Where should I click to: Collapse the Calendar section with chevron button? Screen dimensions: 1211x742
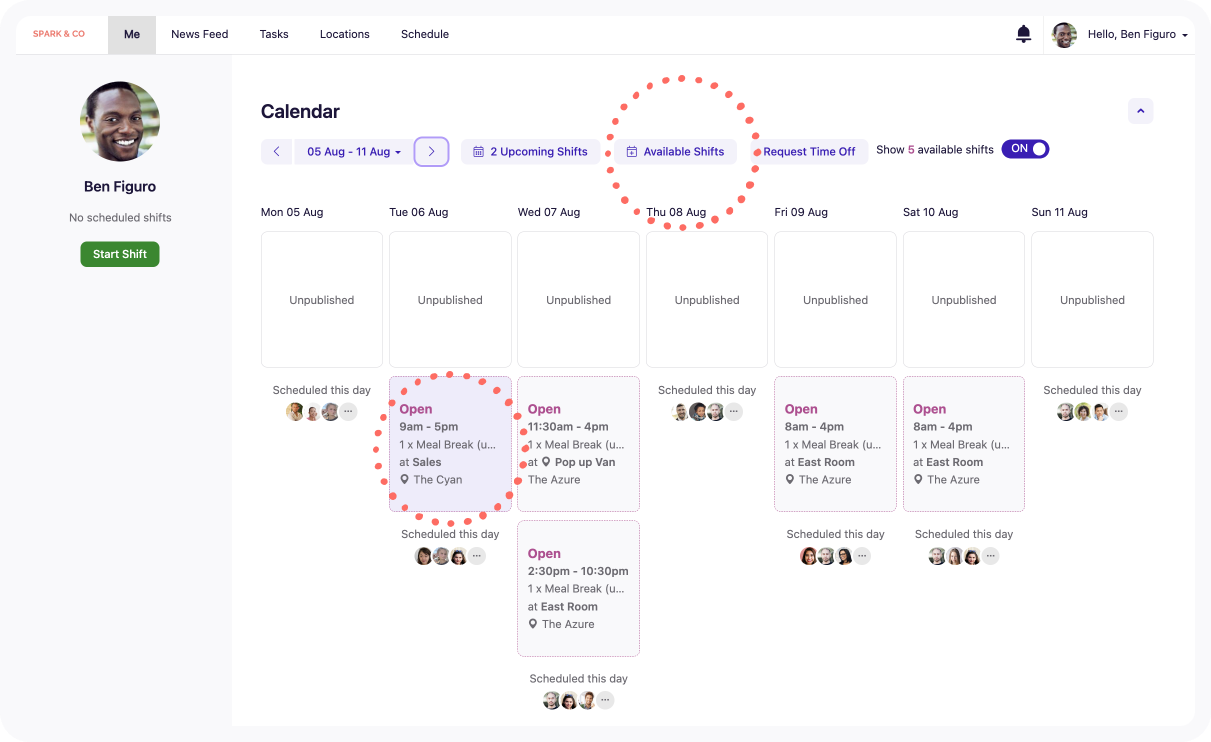(1140, 111)
